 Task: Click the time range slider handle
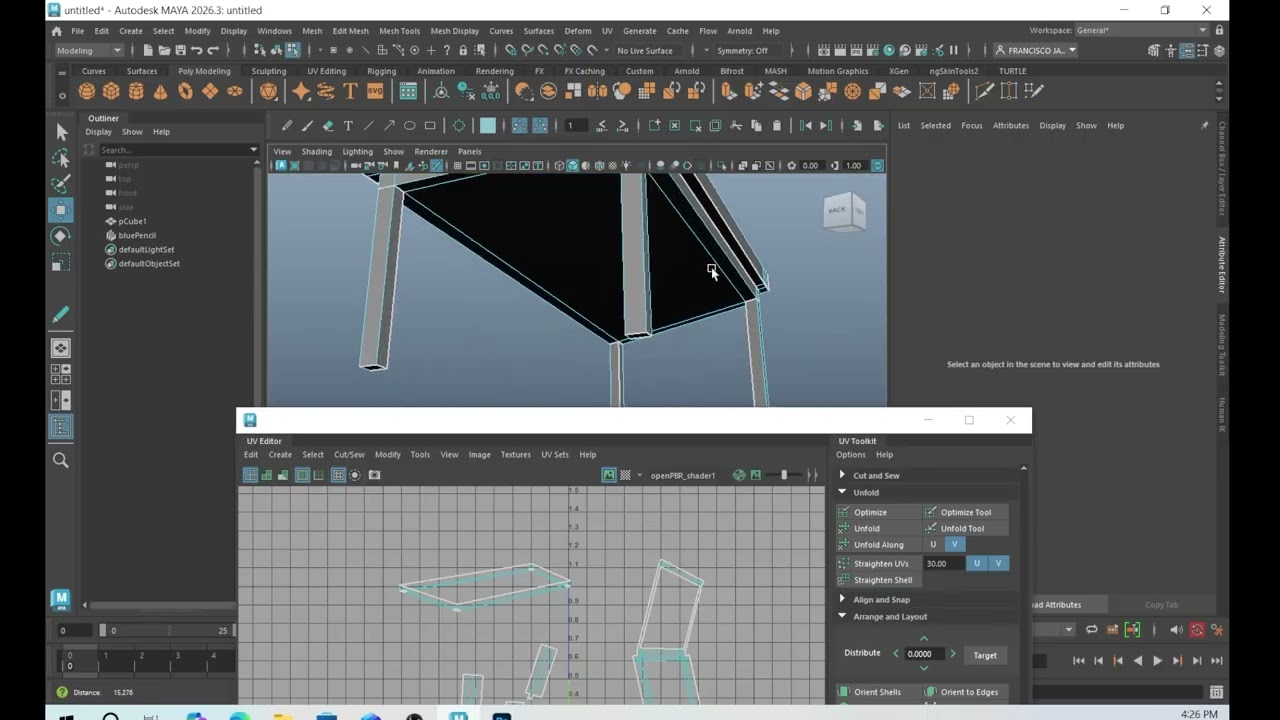(102, 630)
